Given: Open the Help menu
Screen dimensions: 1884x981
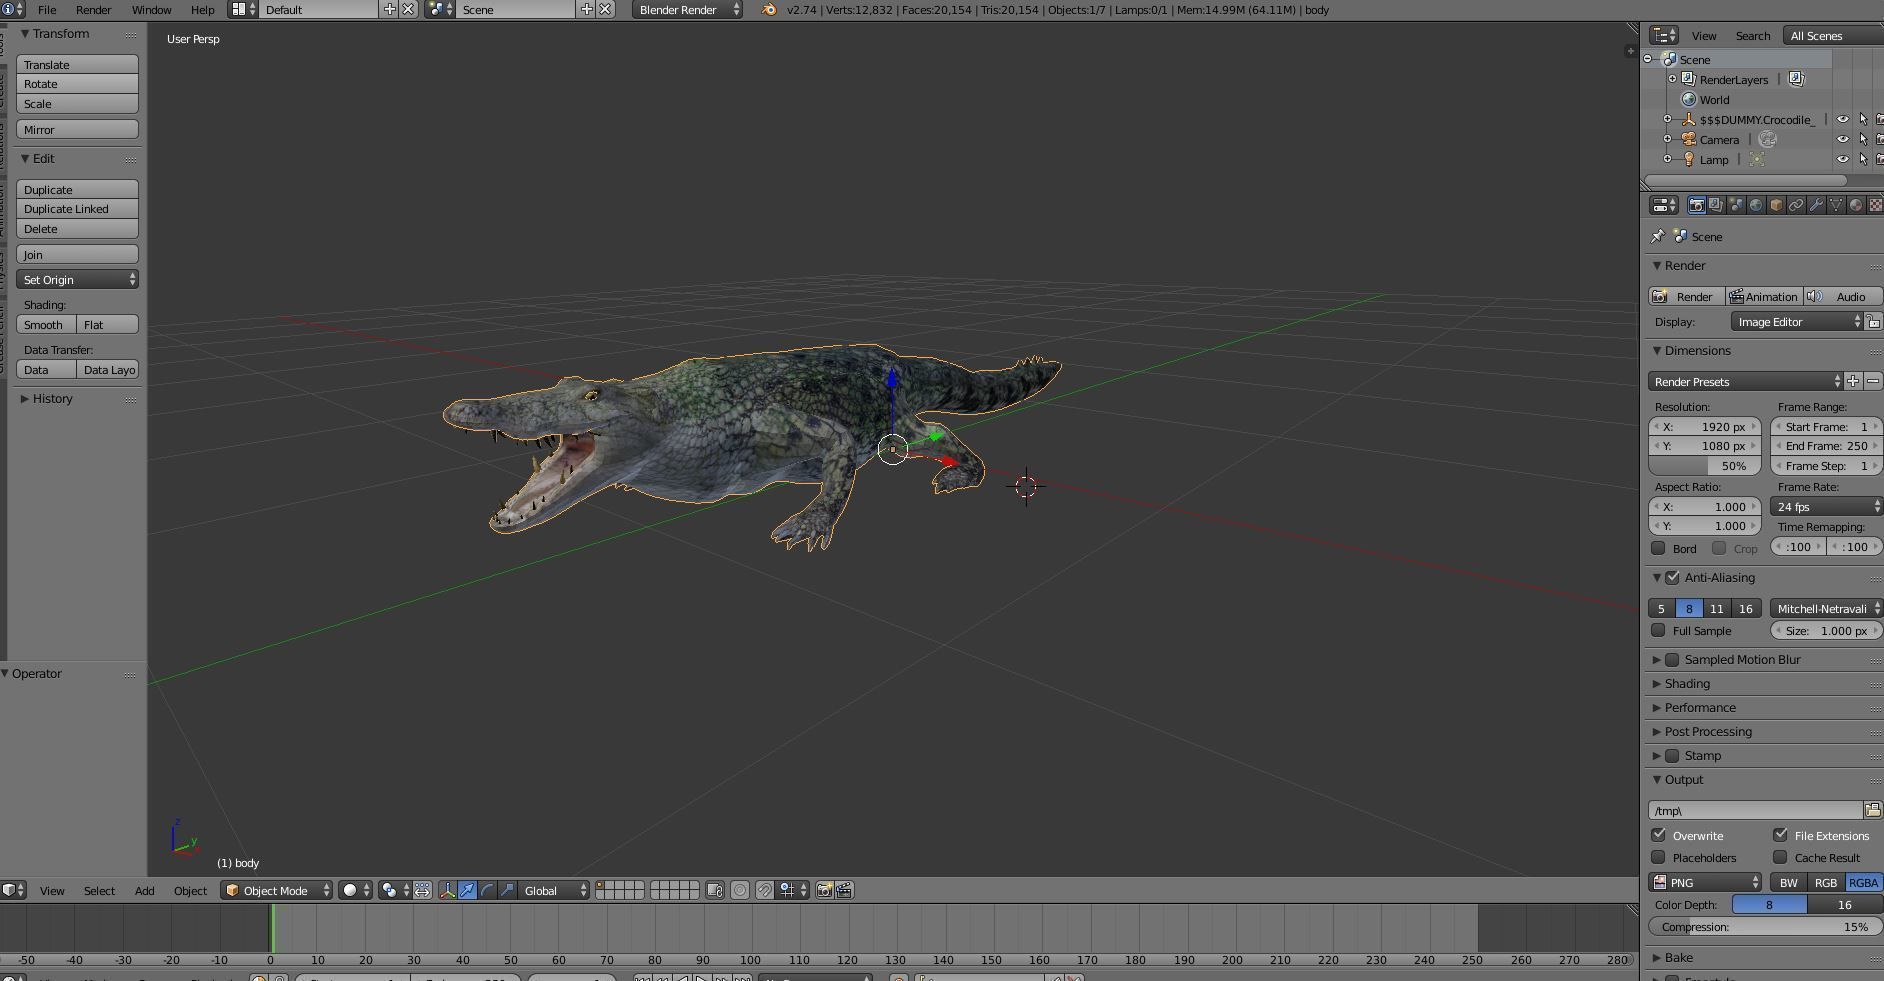Looking at the screenshot, I should point(203,9).
